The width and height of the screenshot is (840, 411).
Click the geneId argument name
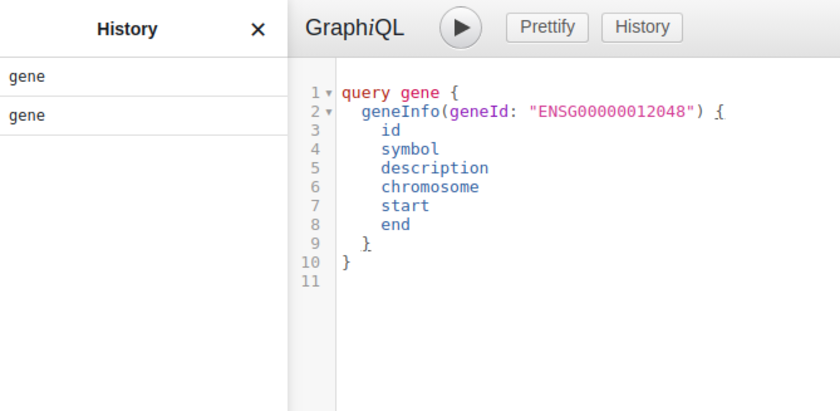tap(478, 112)
